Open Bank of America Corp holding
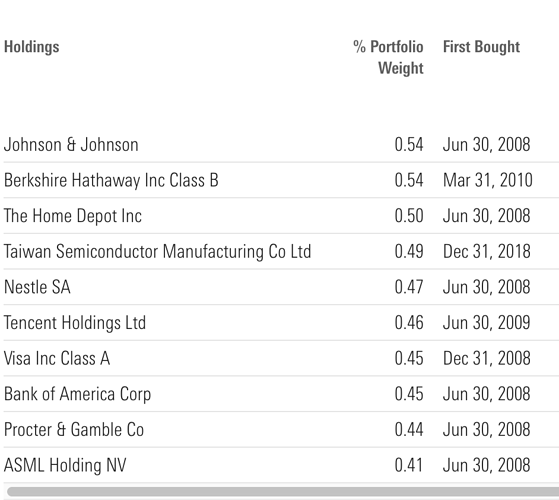559x500 pixels. click(77, 394)
